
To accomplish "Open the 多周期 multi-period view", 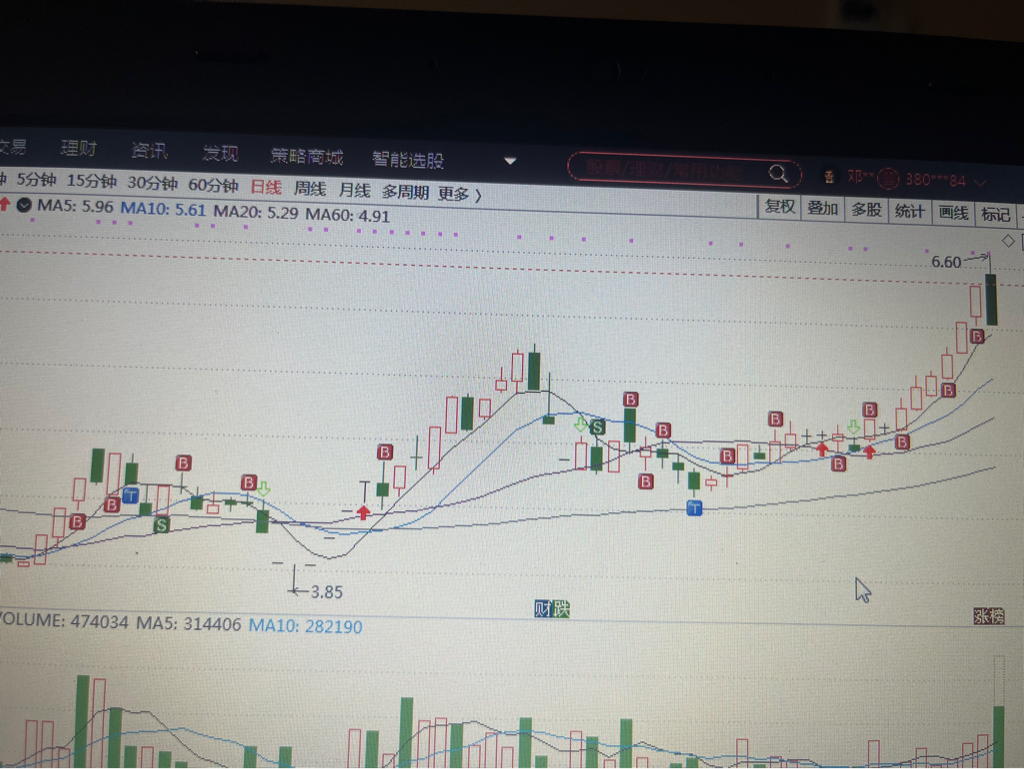I will coord(405,192).
